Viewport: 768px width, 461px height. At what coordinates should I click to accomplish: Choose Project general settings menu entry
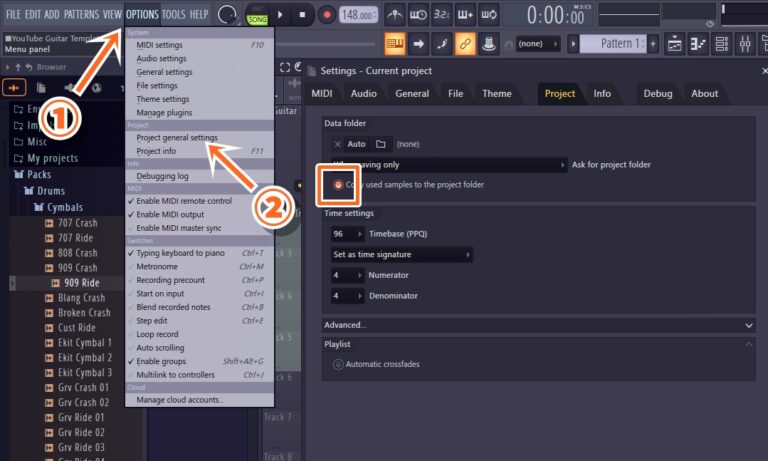click(x=177, y=138)
